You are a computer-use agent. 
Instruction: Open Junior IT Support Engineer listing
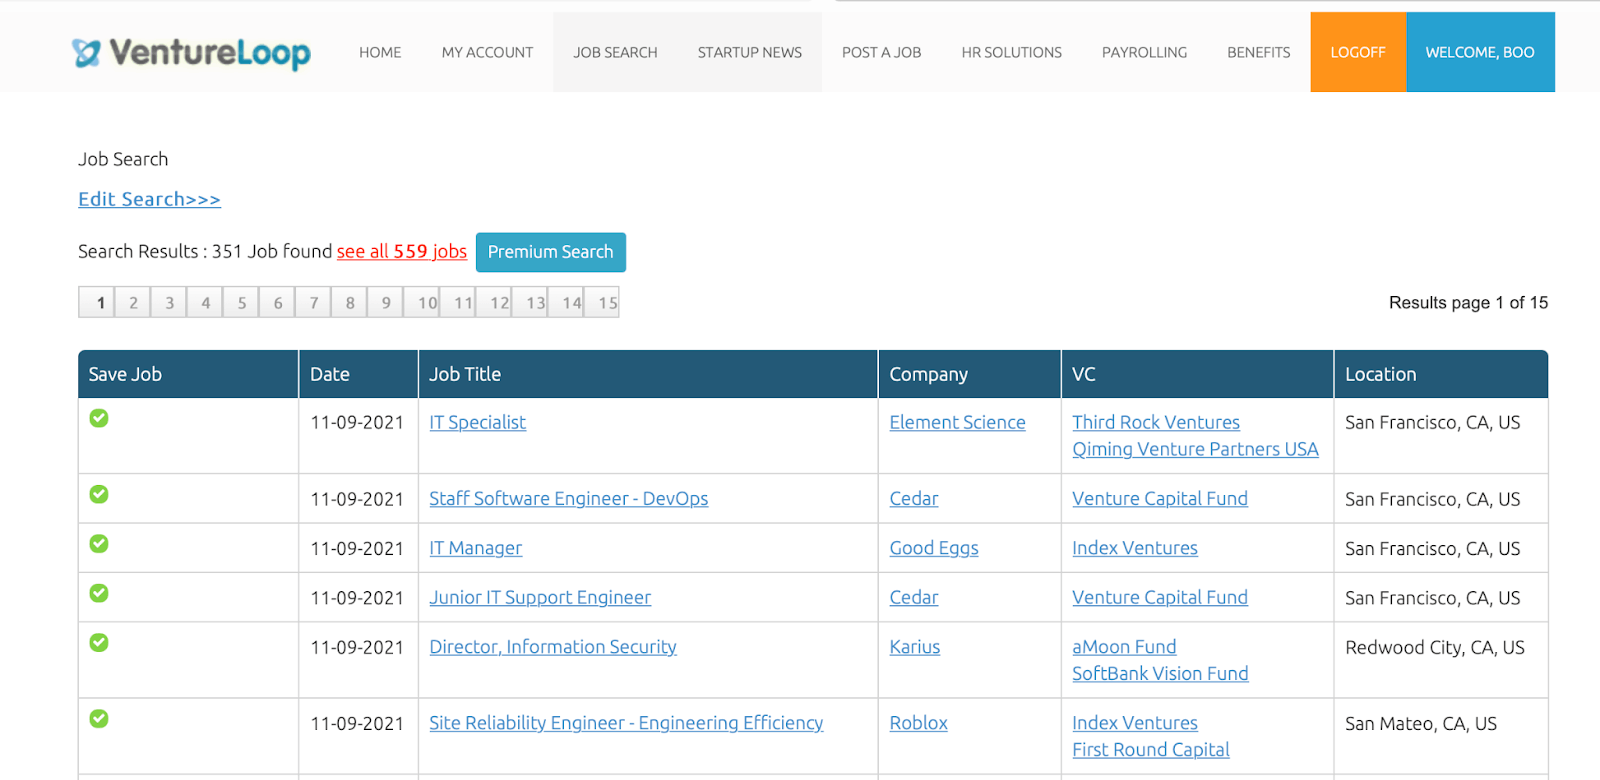click(540, 597)
